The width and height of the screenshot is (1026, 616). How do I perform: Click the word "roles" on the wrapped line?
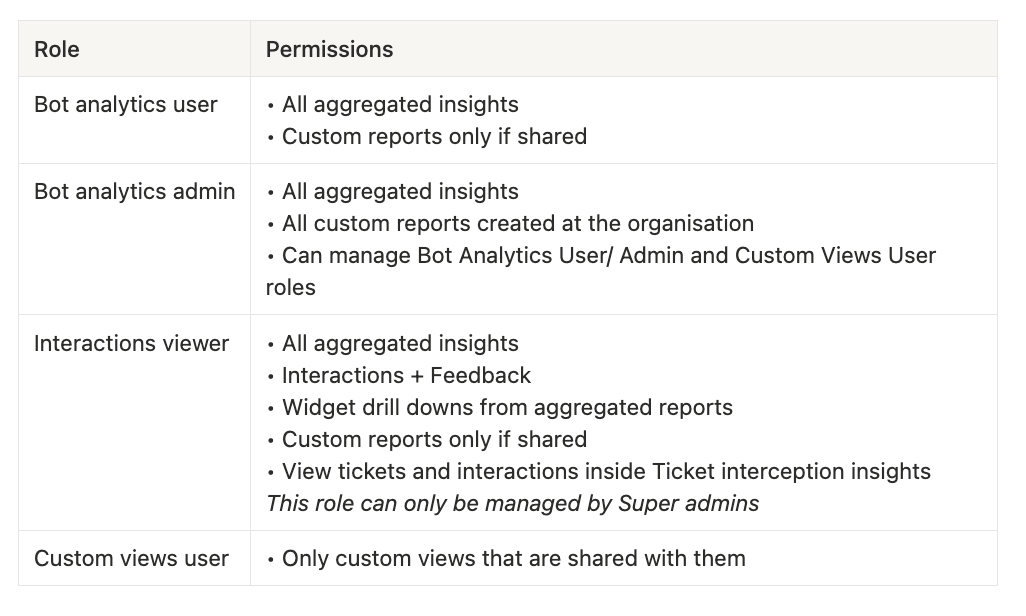coord(291,288)
